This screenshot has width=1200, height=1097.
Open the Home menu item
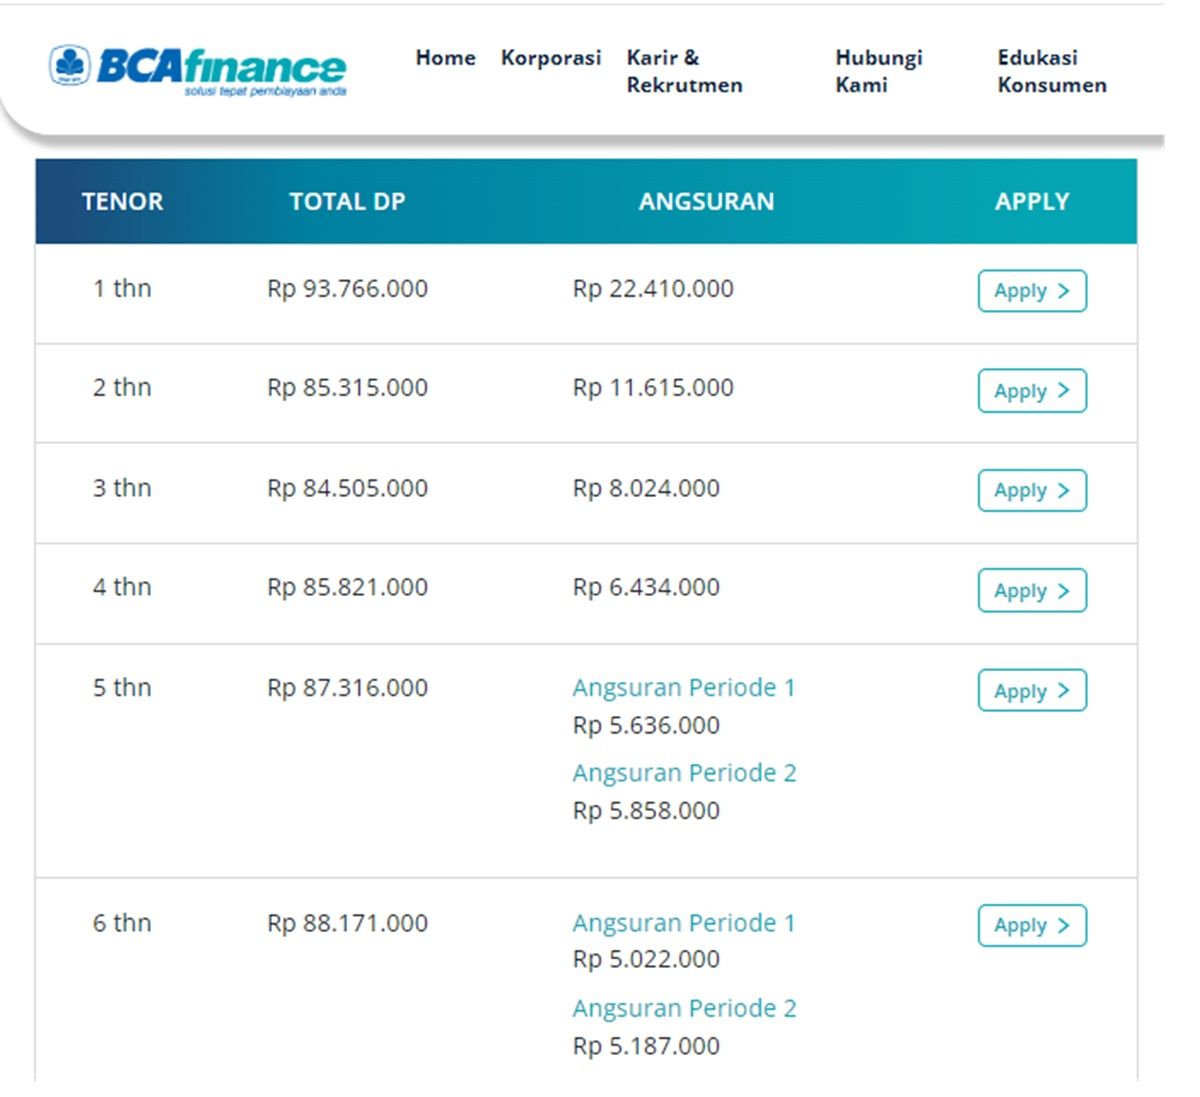(x=446, y=58)
